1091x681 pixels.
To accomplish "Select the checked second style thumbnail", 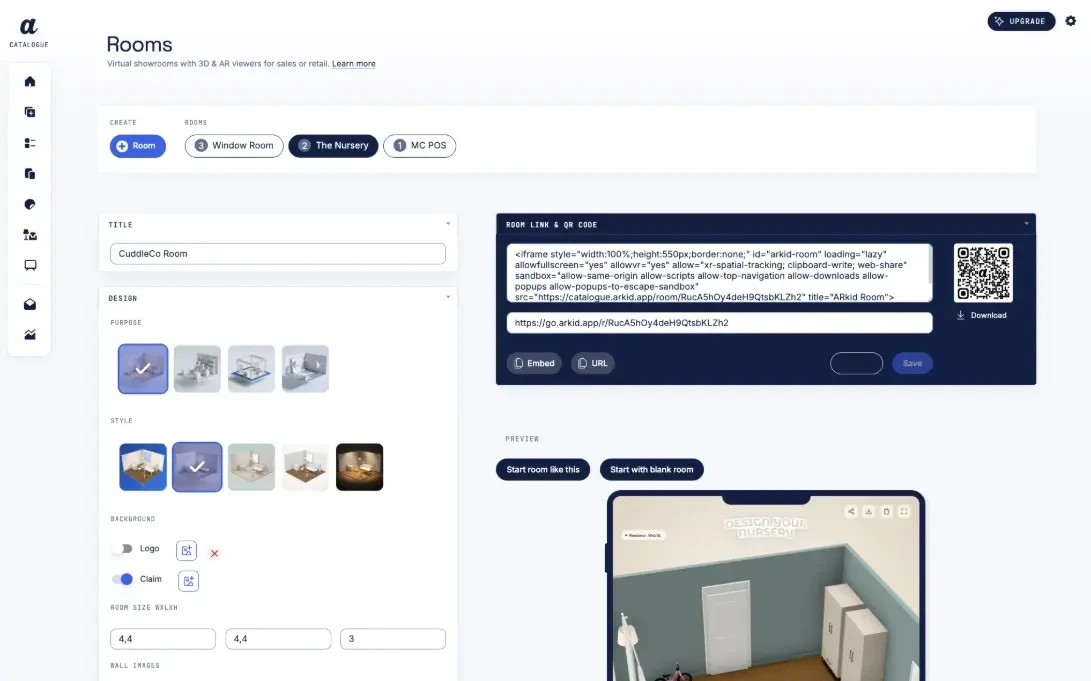I will [x=197, y=467].
